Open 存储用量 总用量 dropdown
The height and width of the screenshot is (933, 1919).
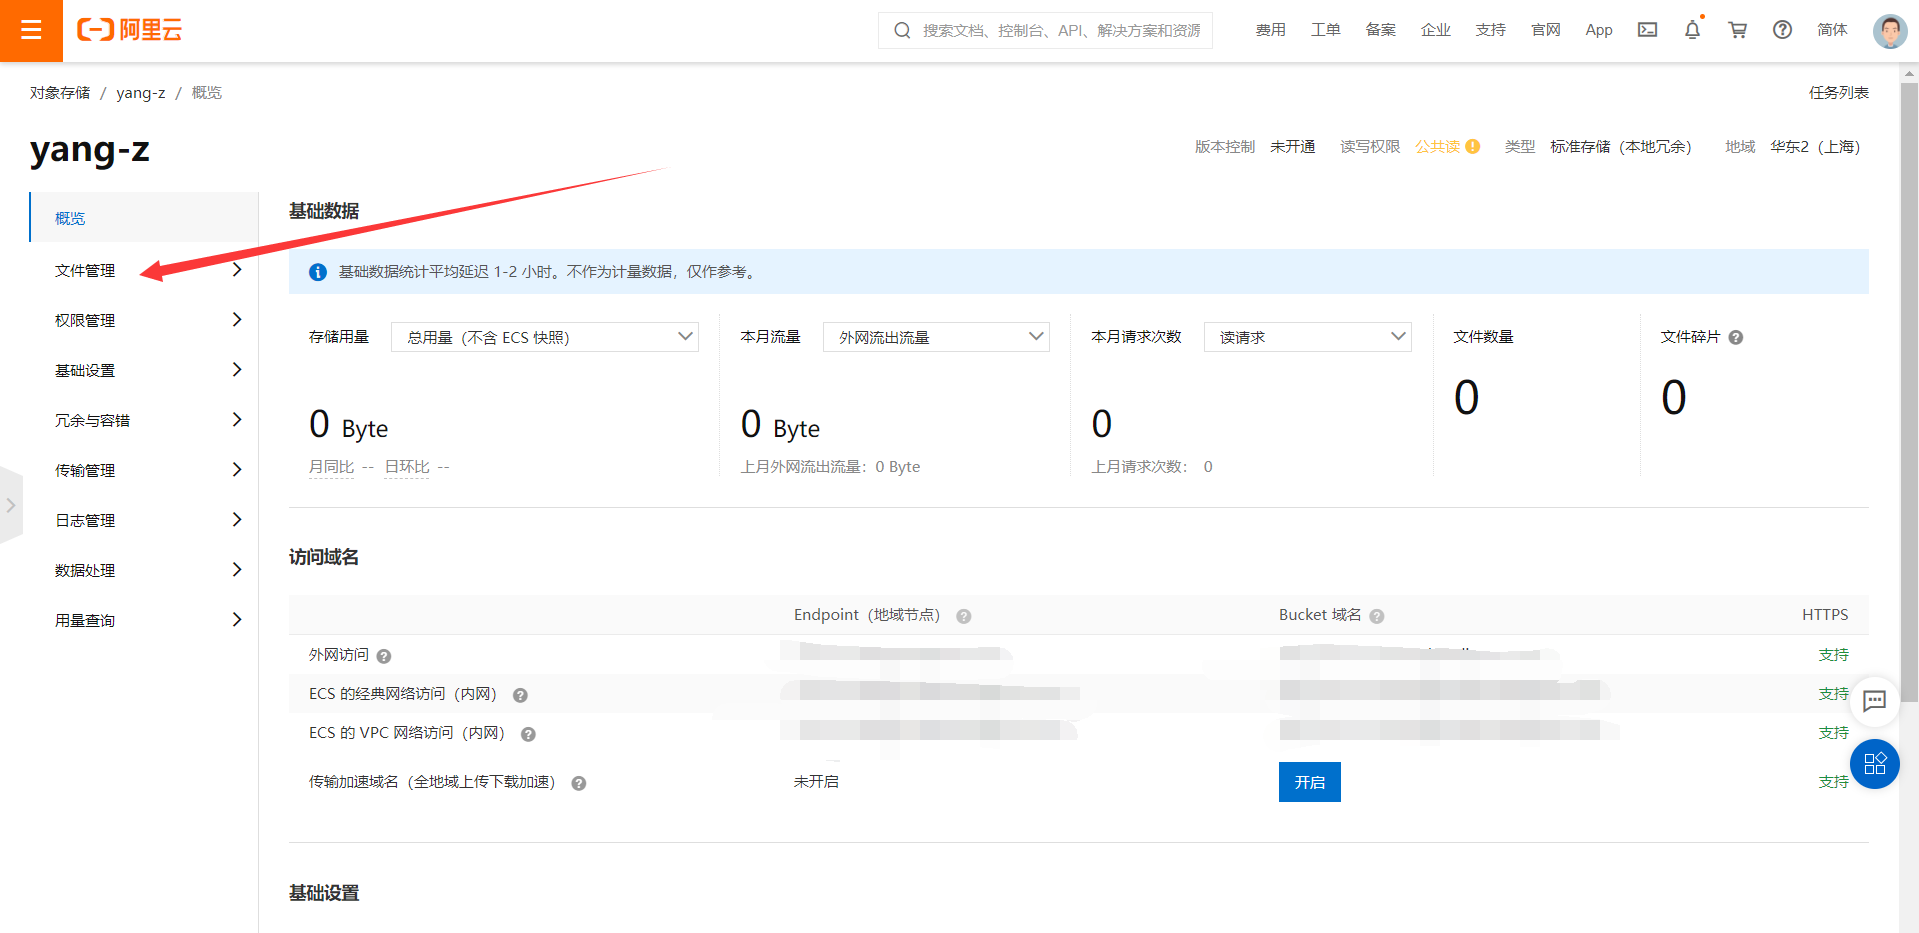[544, 337]
